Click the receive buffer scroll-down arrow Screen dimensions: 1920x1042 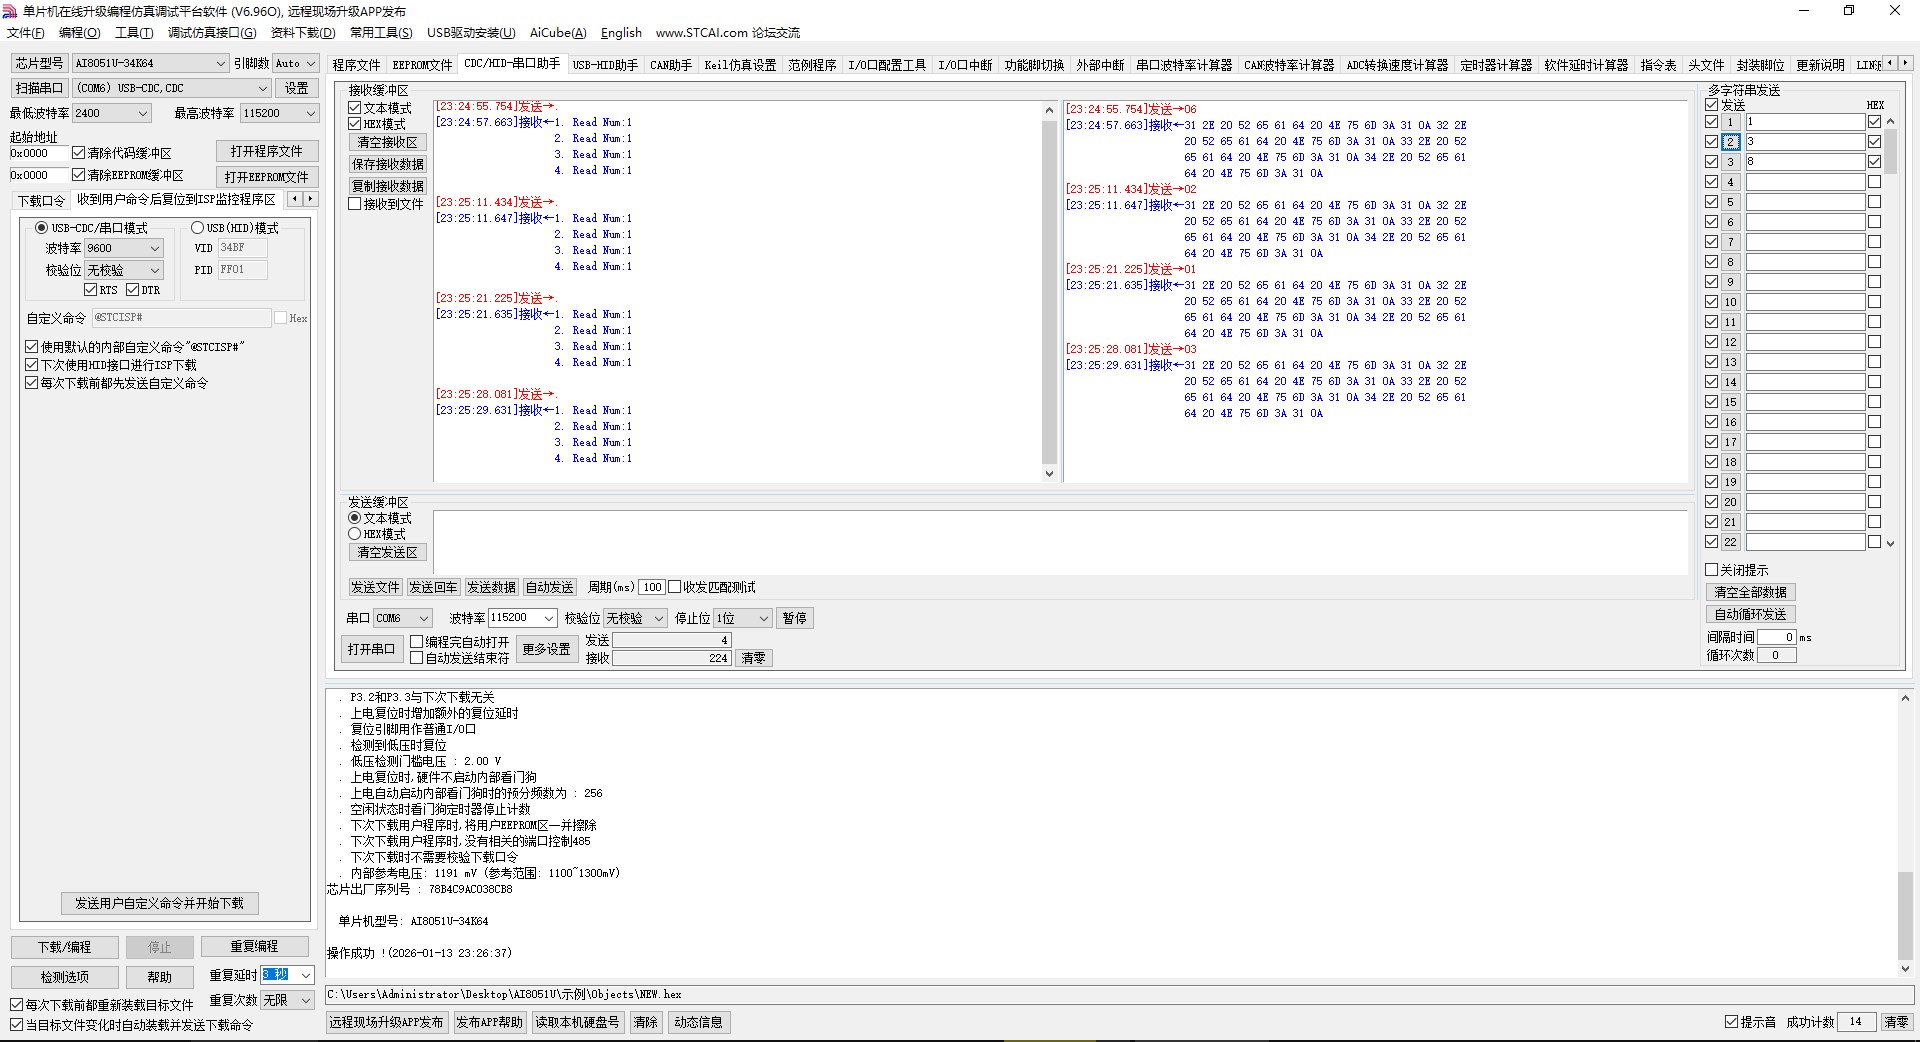point(1049,474)
